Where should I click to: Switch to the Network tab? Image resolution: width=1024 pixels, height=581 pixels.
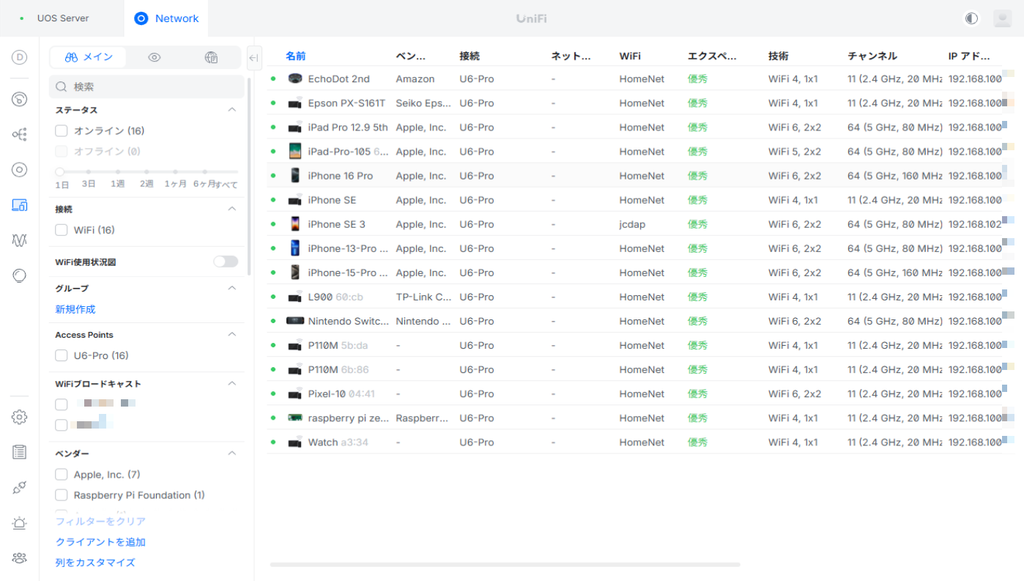click(x=166, y=18)
